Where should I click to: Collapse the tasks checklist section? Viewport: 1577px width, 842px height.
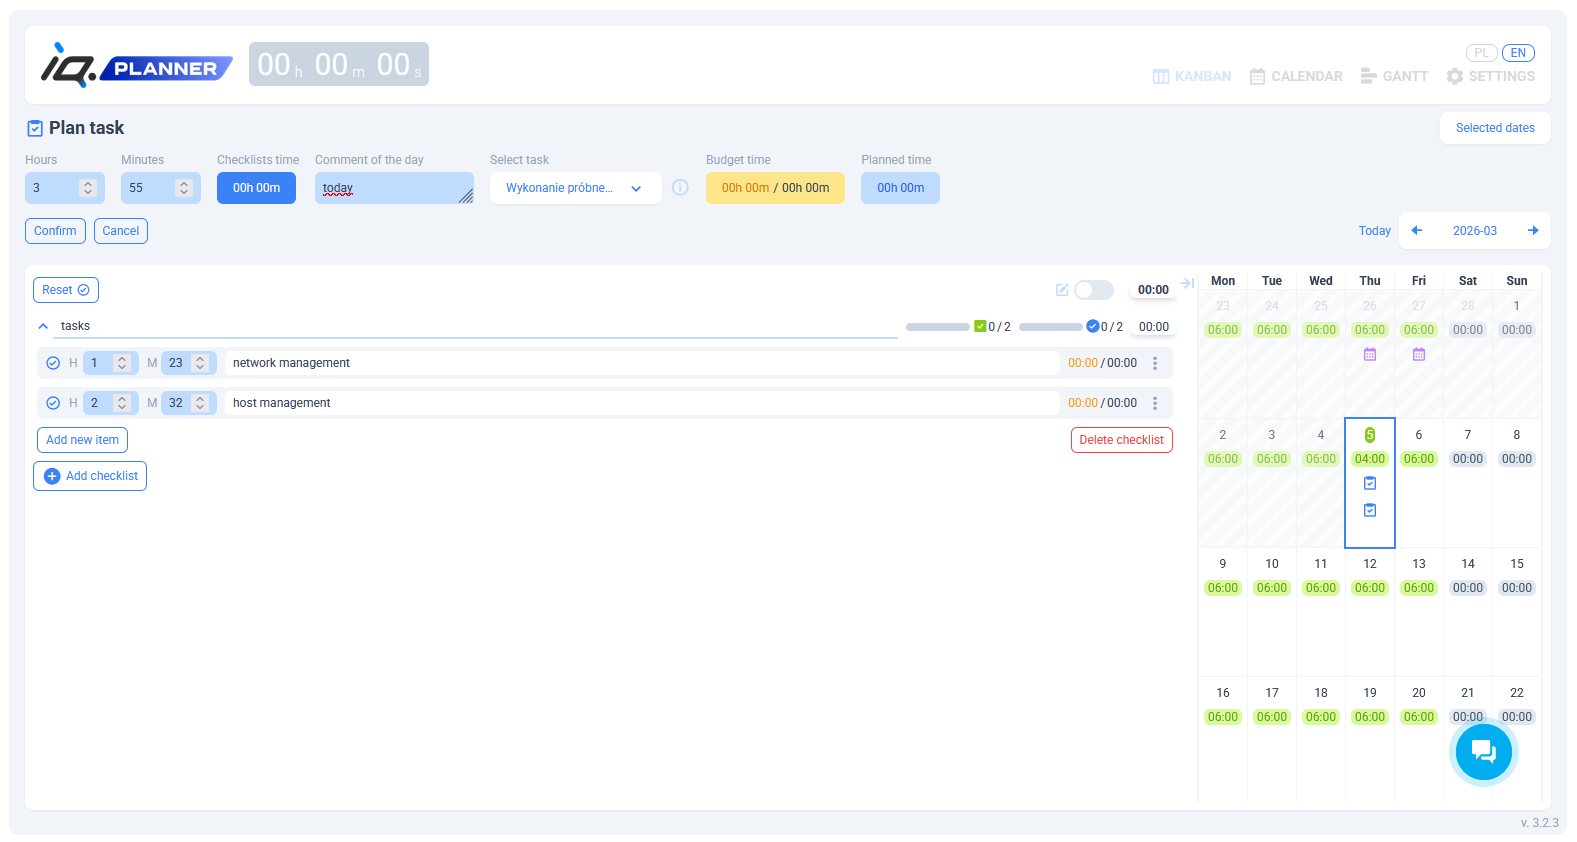(x=43, y=326)
